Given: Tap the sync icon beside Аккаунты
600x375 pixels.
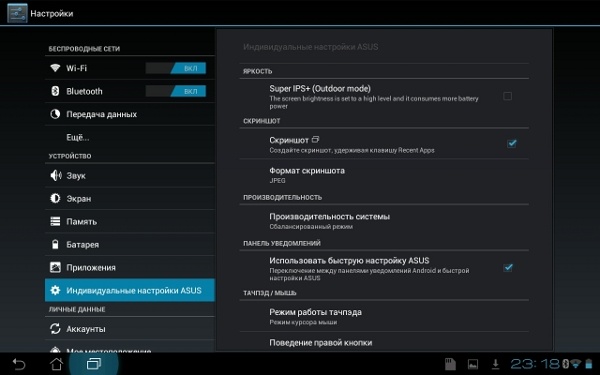Looking at the screenshot, I should click(55, 329).
